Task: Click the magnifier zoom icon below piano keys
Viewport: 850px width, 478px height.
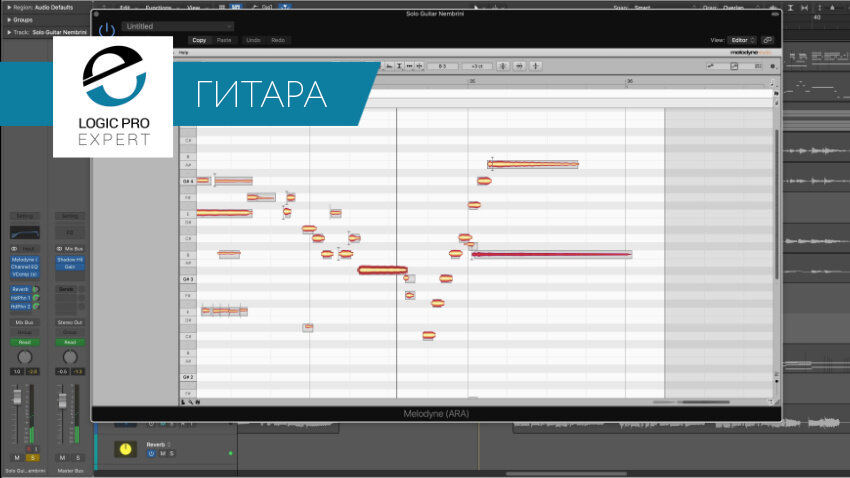Action: pyautogui.click(x=190, y=402)
